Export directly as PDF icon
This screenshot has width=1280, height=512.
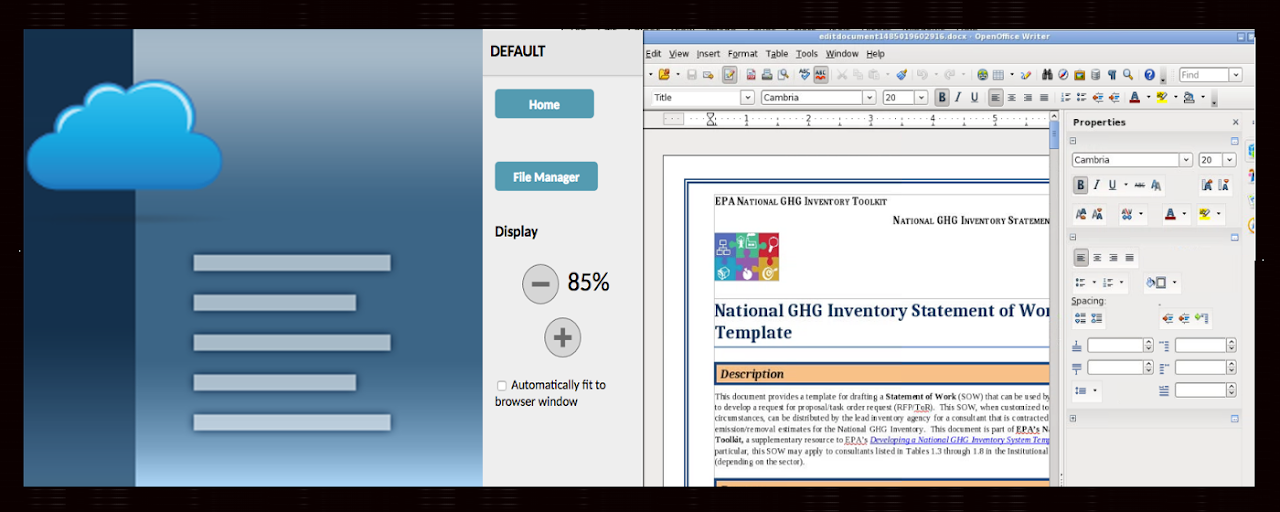(751, 74)
